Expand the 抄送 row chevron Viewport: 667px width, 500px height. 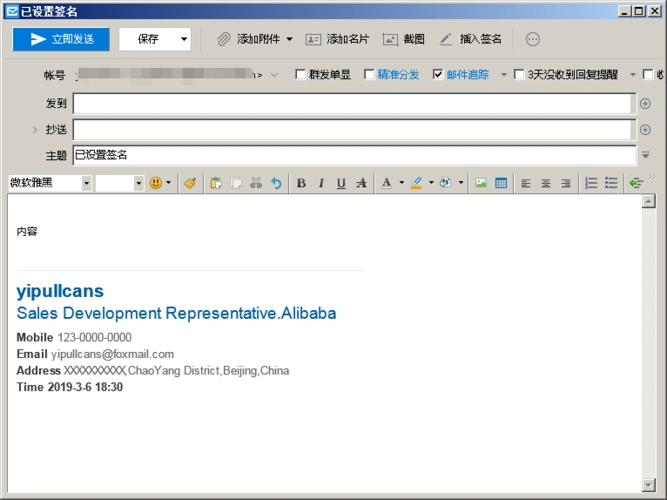tap(35, 129)
